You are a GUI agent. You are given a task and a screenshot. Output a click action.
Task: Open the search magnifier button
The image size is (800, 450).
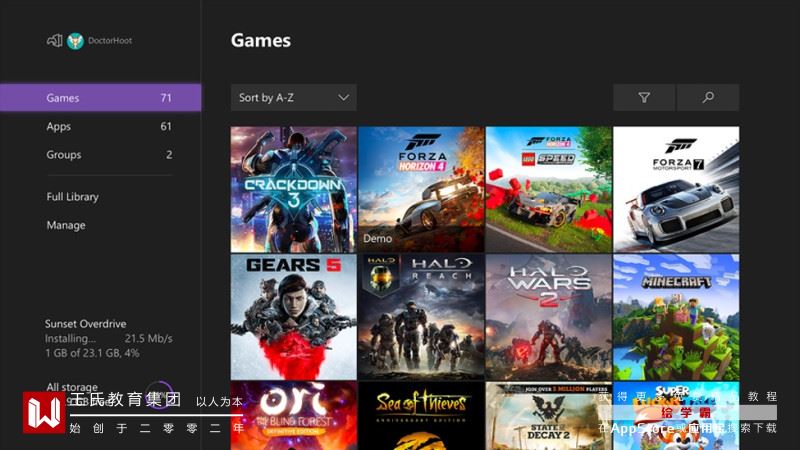708,97
